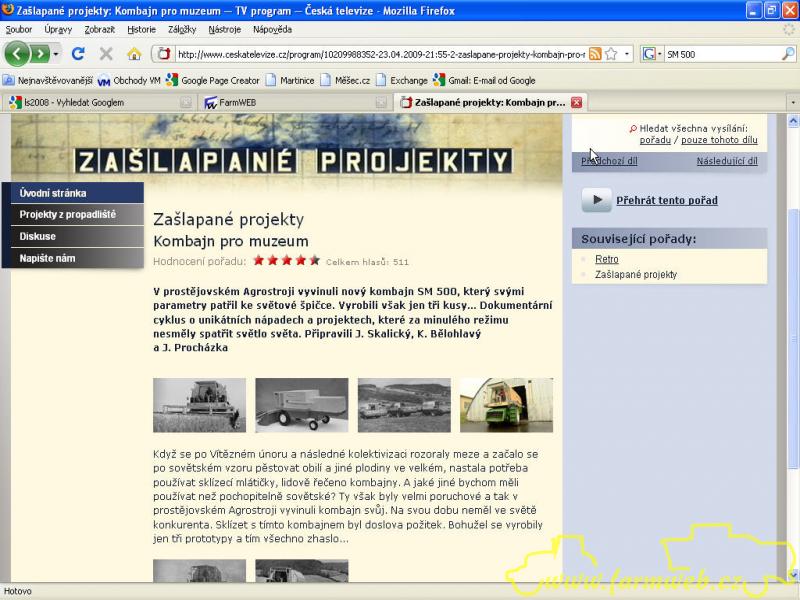800x600 pixels.
Task: Rate the programme with the fifth star
Action: tap(315, 261)
